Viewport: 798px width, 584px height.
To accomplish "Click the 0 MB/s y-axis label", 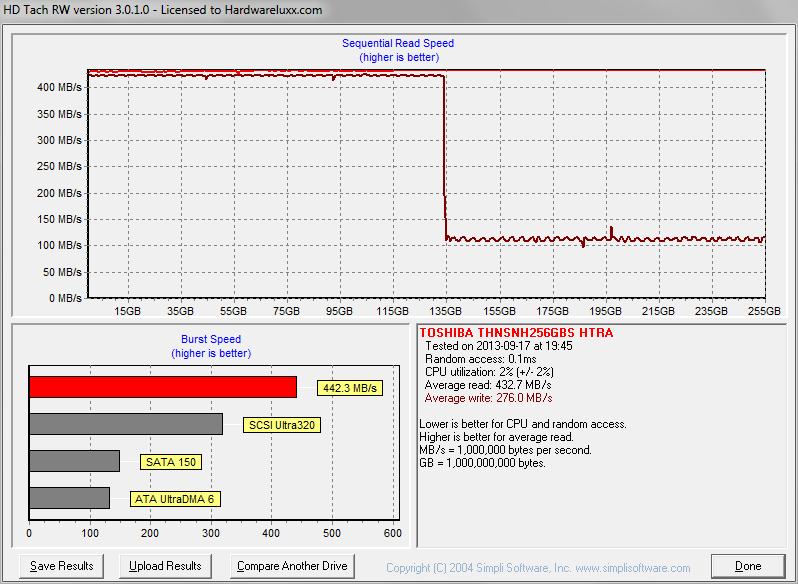I will tap(65, 298).
